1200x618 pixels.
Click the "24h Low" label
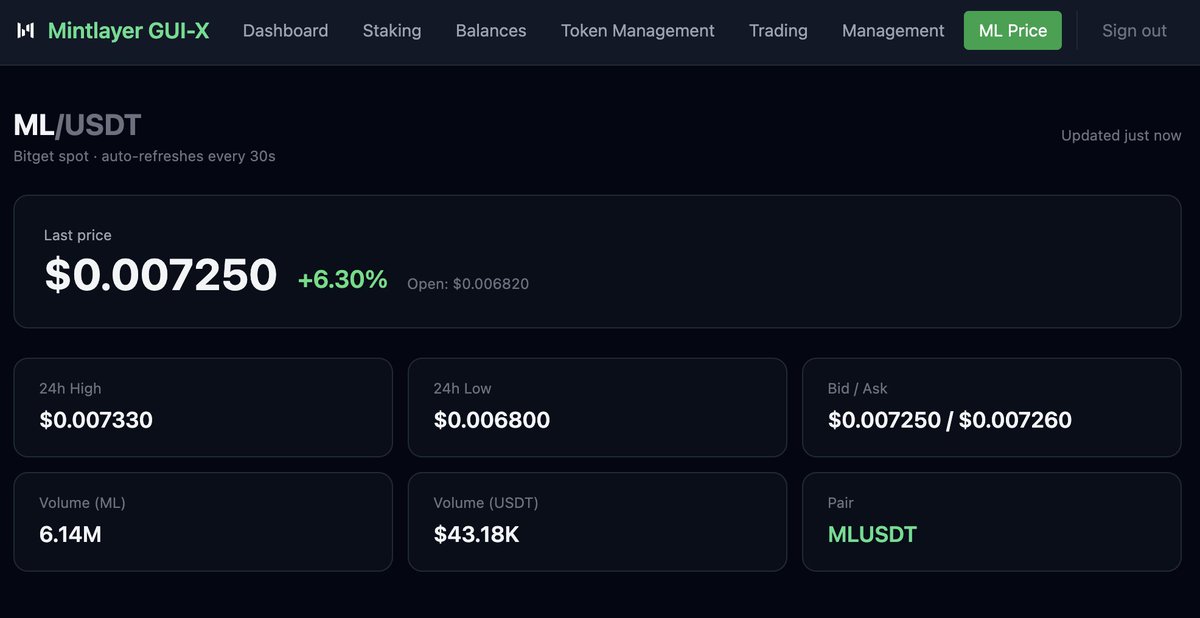click(463, 388)
